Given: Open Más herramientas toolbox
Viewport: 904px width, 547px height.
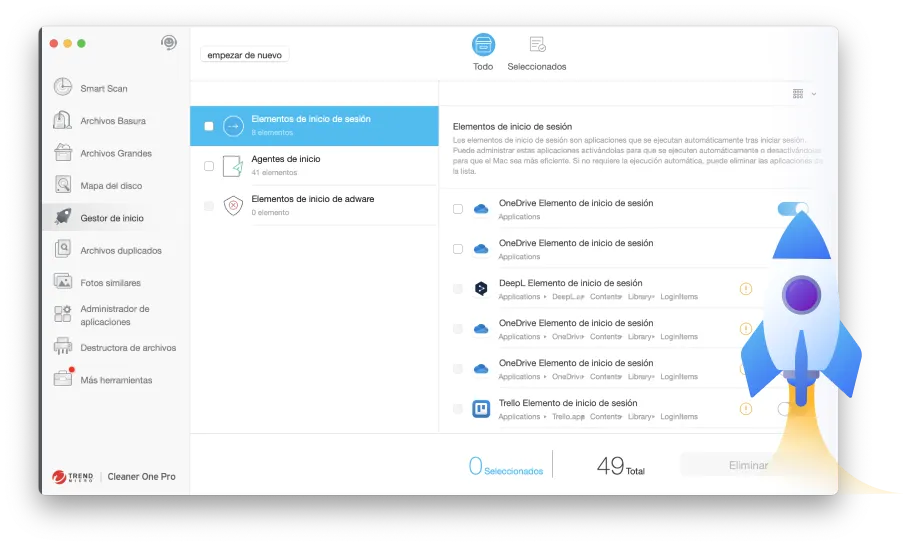Looking at the screenshot, I should (x=115, y=380).
